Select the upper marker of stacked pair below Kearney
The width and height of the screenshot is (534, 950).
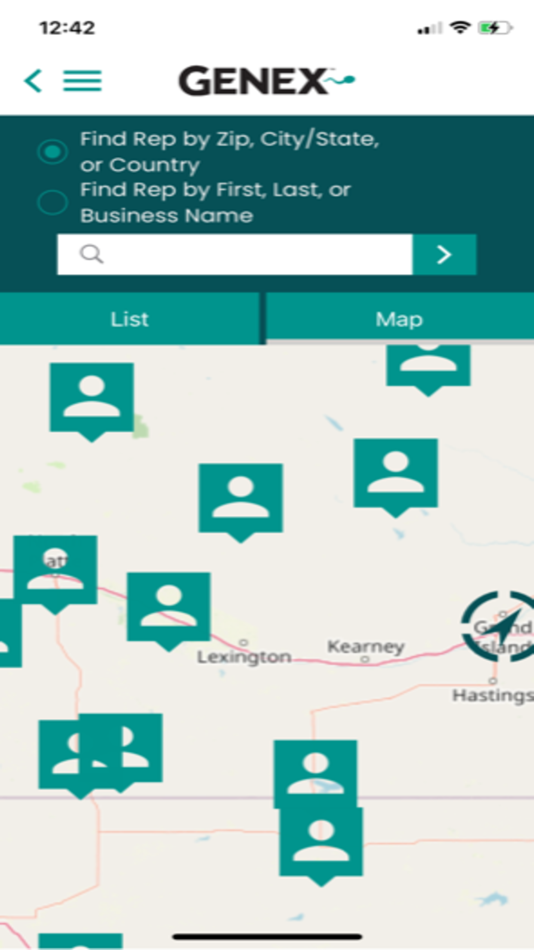pos(315,773)
